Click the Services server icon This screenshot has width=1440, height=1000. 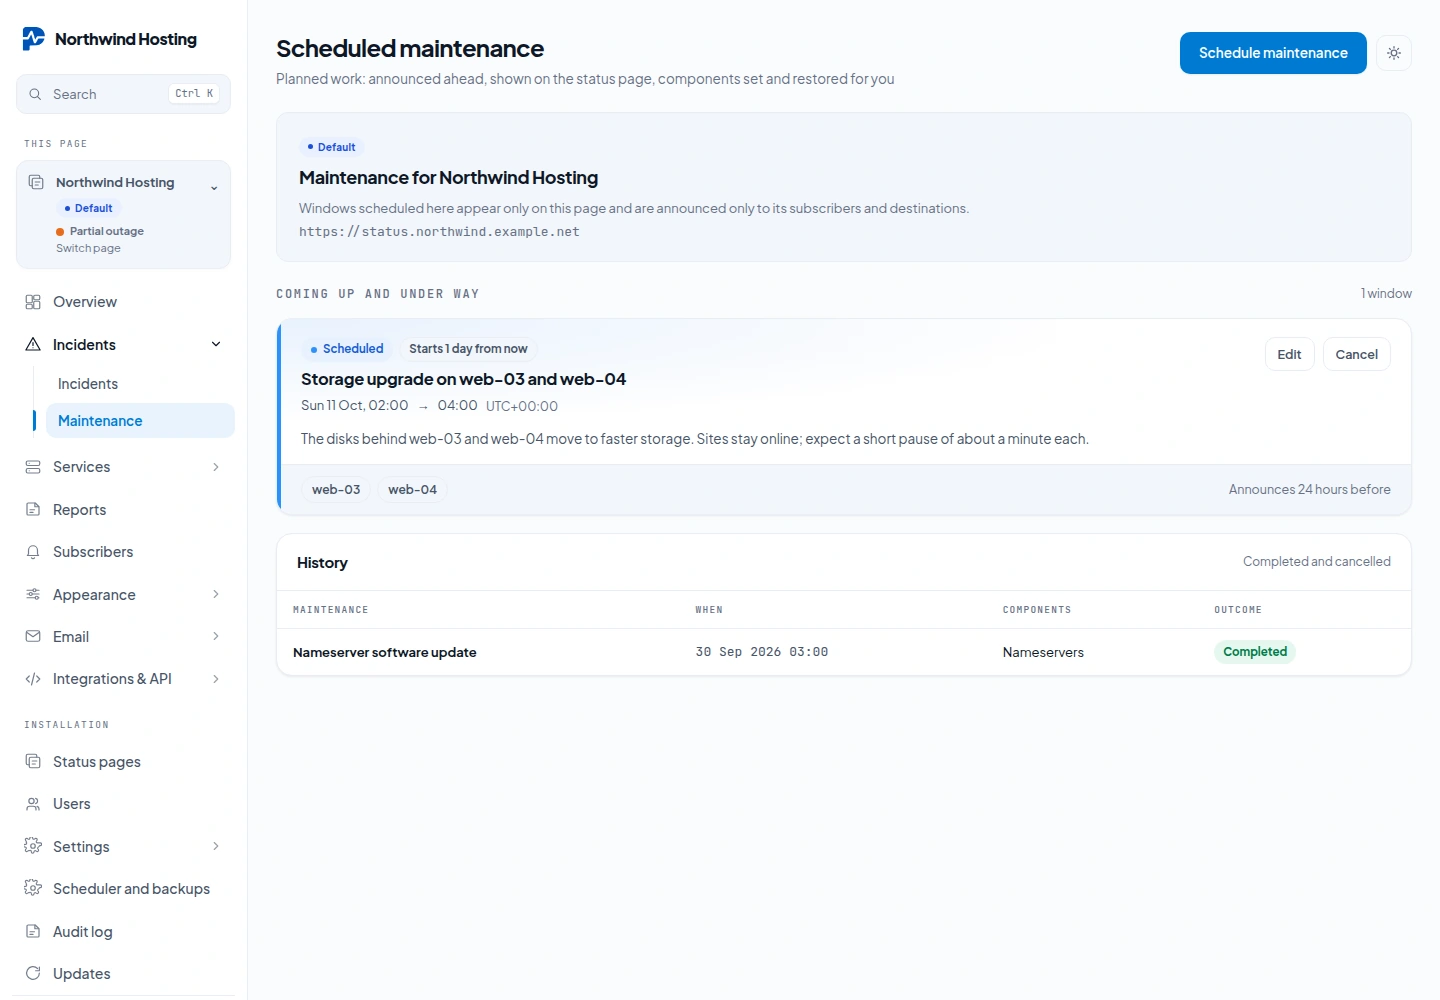(33, 467)
